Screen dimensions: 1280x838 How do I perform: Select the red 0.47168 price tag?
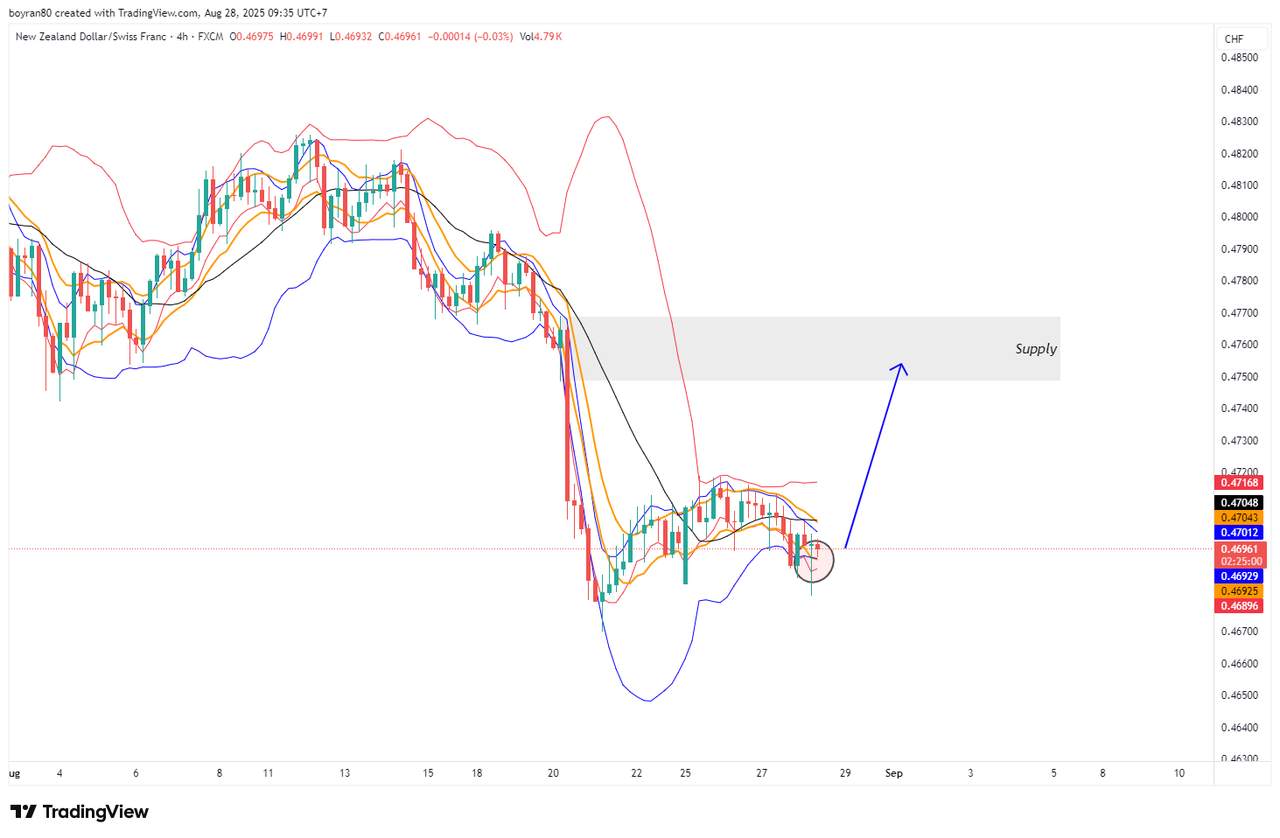[1240, 482]
